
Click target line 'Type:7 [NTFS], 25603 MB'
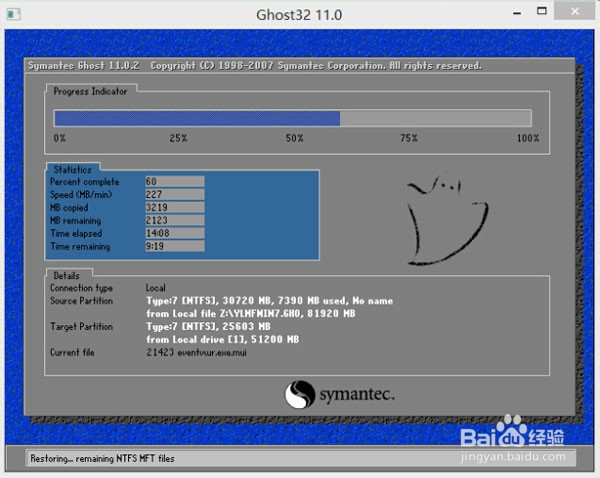208,327
